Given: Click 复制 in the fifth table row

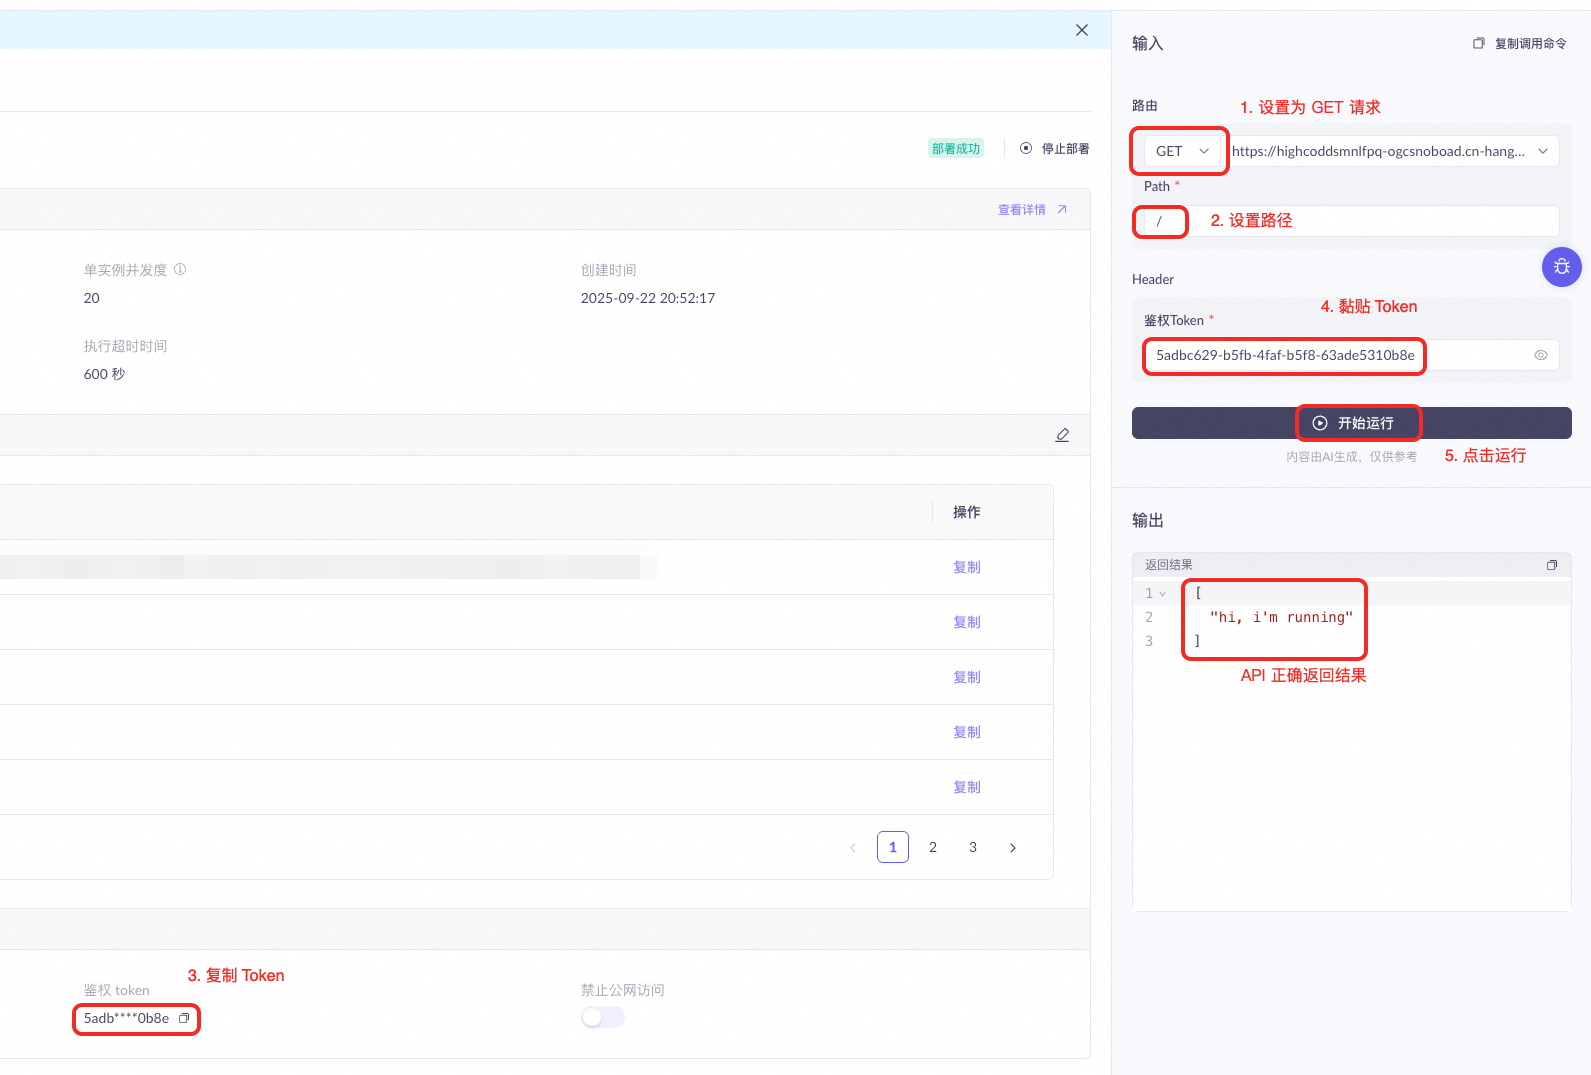Looking at the screenshot, I should tap(967, 787).
